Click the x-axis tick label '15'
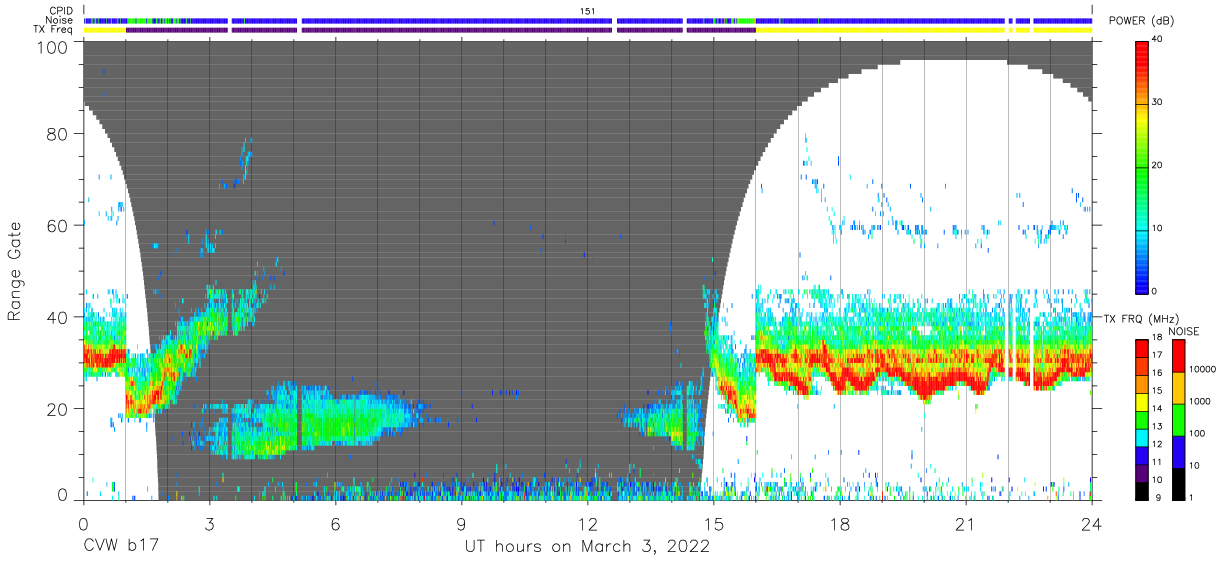Viewport: 1228px width, 567px height. tap(713, 524)
